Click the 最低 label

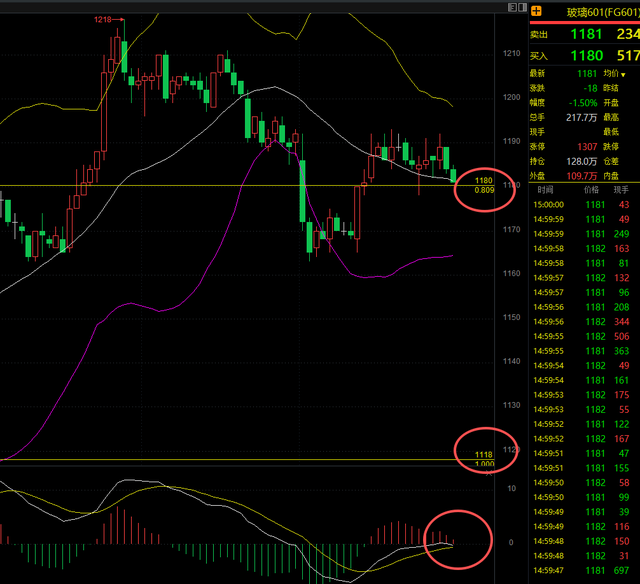pos(611,132)
